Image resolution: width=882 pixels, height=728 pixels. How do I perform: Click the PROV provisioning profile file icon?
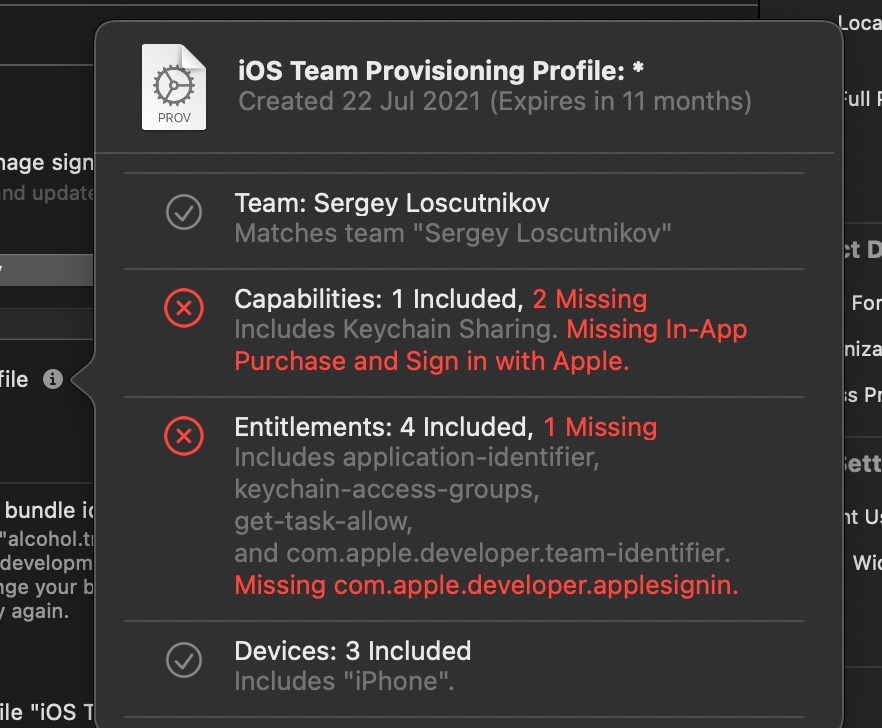pos(174,87)
